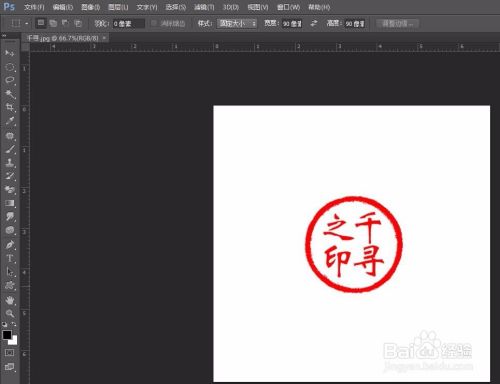Collapse the tools panel with double arrows

pos(4,35)
